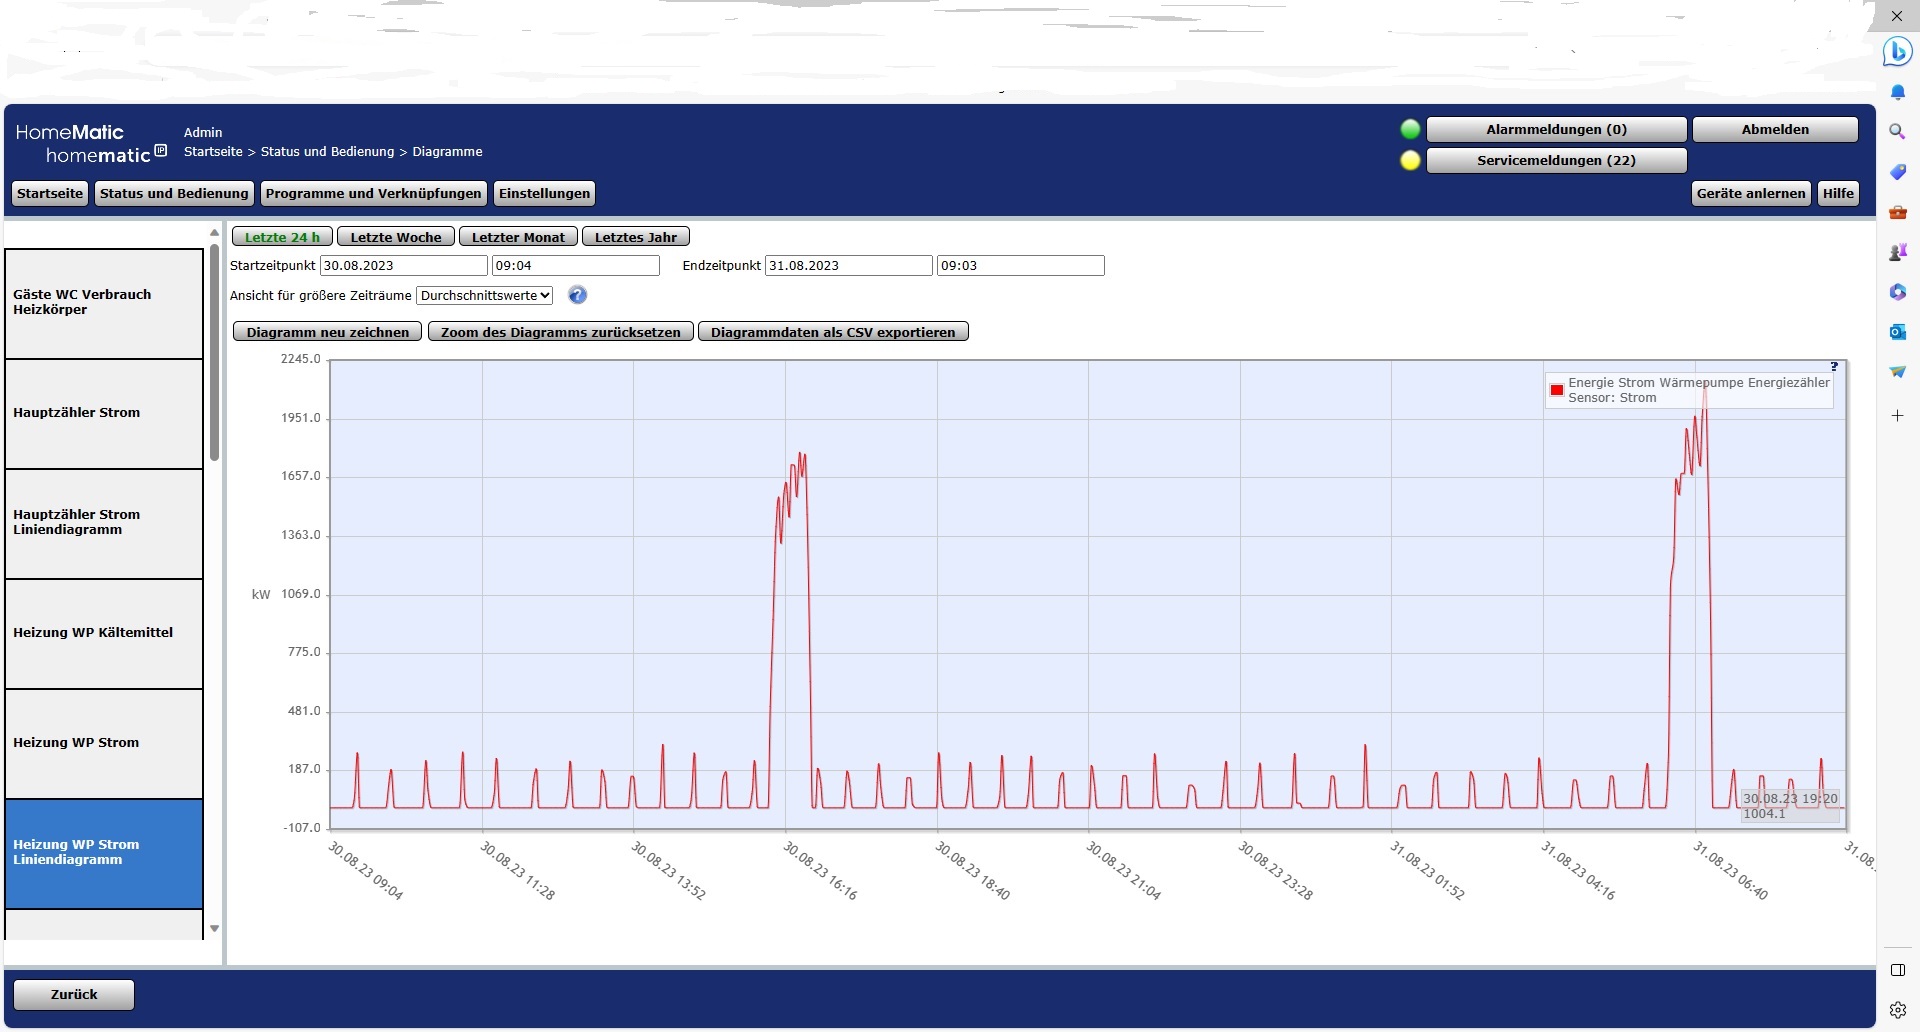Select Hauptzähler Strom diagram
This screenshot has width=1920, height=1032.
104,414
